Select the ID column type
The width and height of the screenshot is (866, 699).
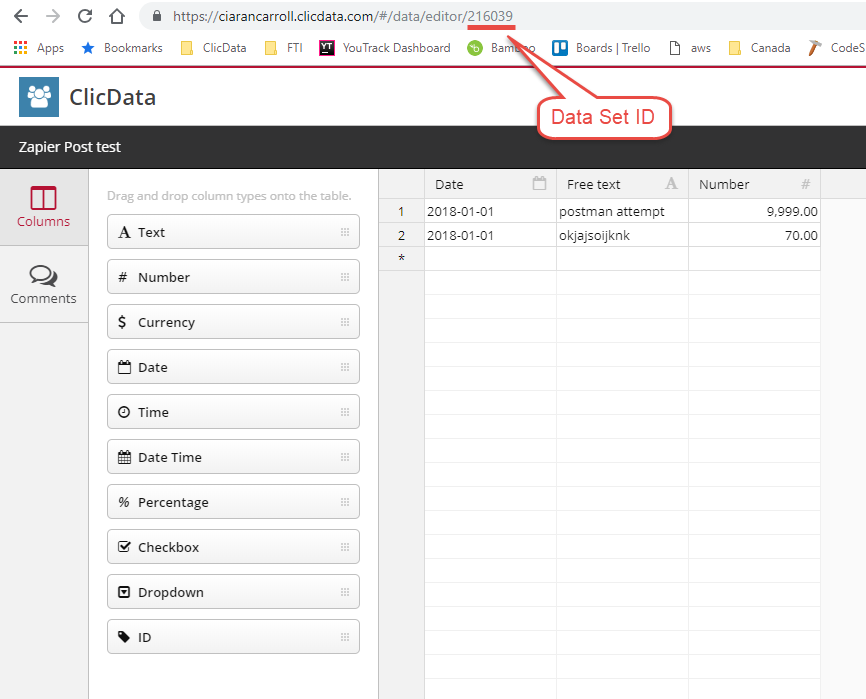tap(232, 637)
